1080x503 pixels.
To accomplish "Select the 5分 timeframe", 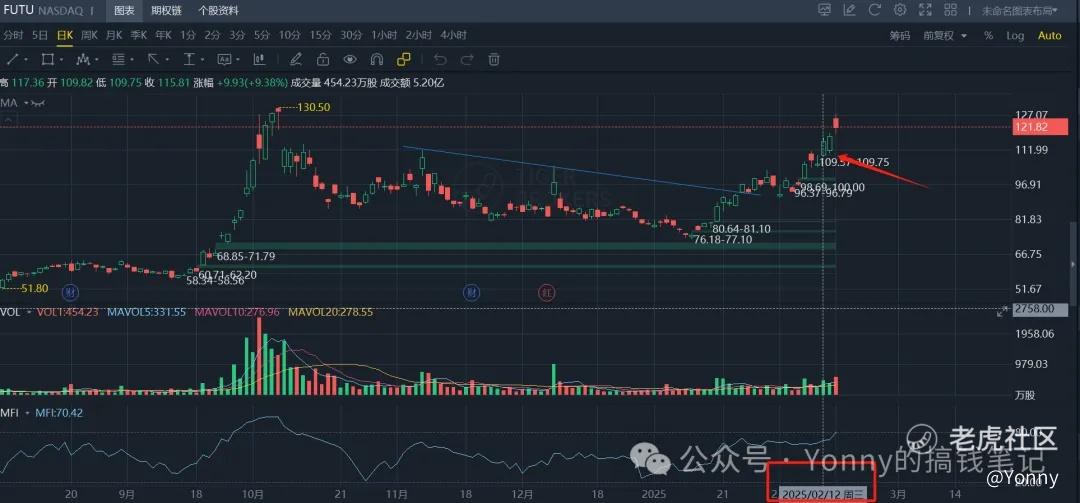I will pyautogui.click(x=262, y=35).
